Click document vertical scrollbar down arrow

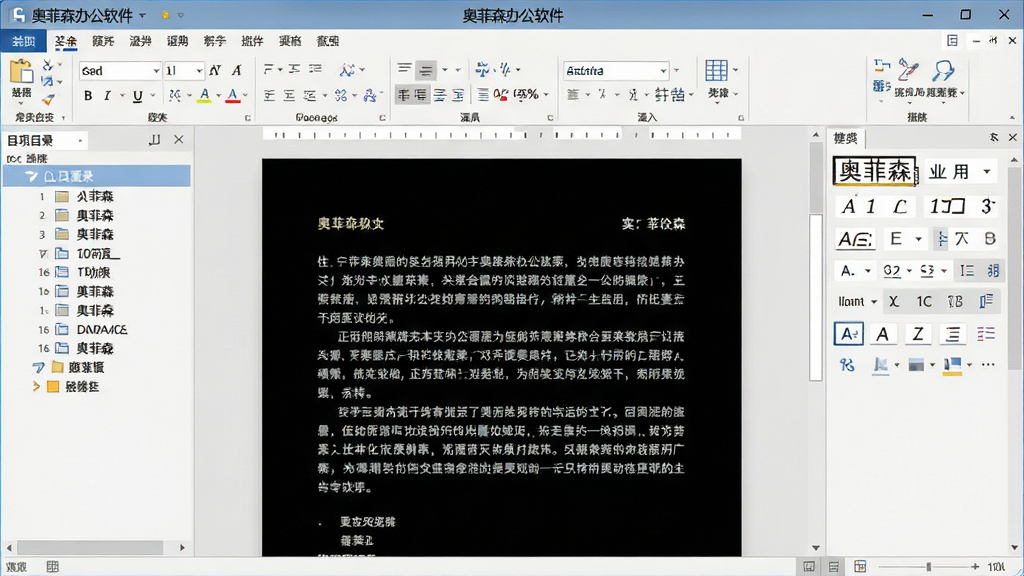tap(816, 547)
